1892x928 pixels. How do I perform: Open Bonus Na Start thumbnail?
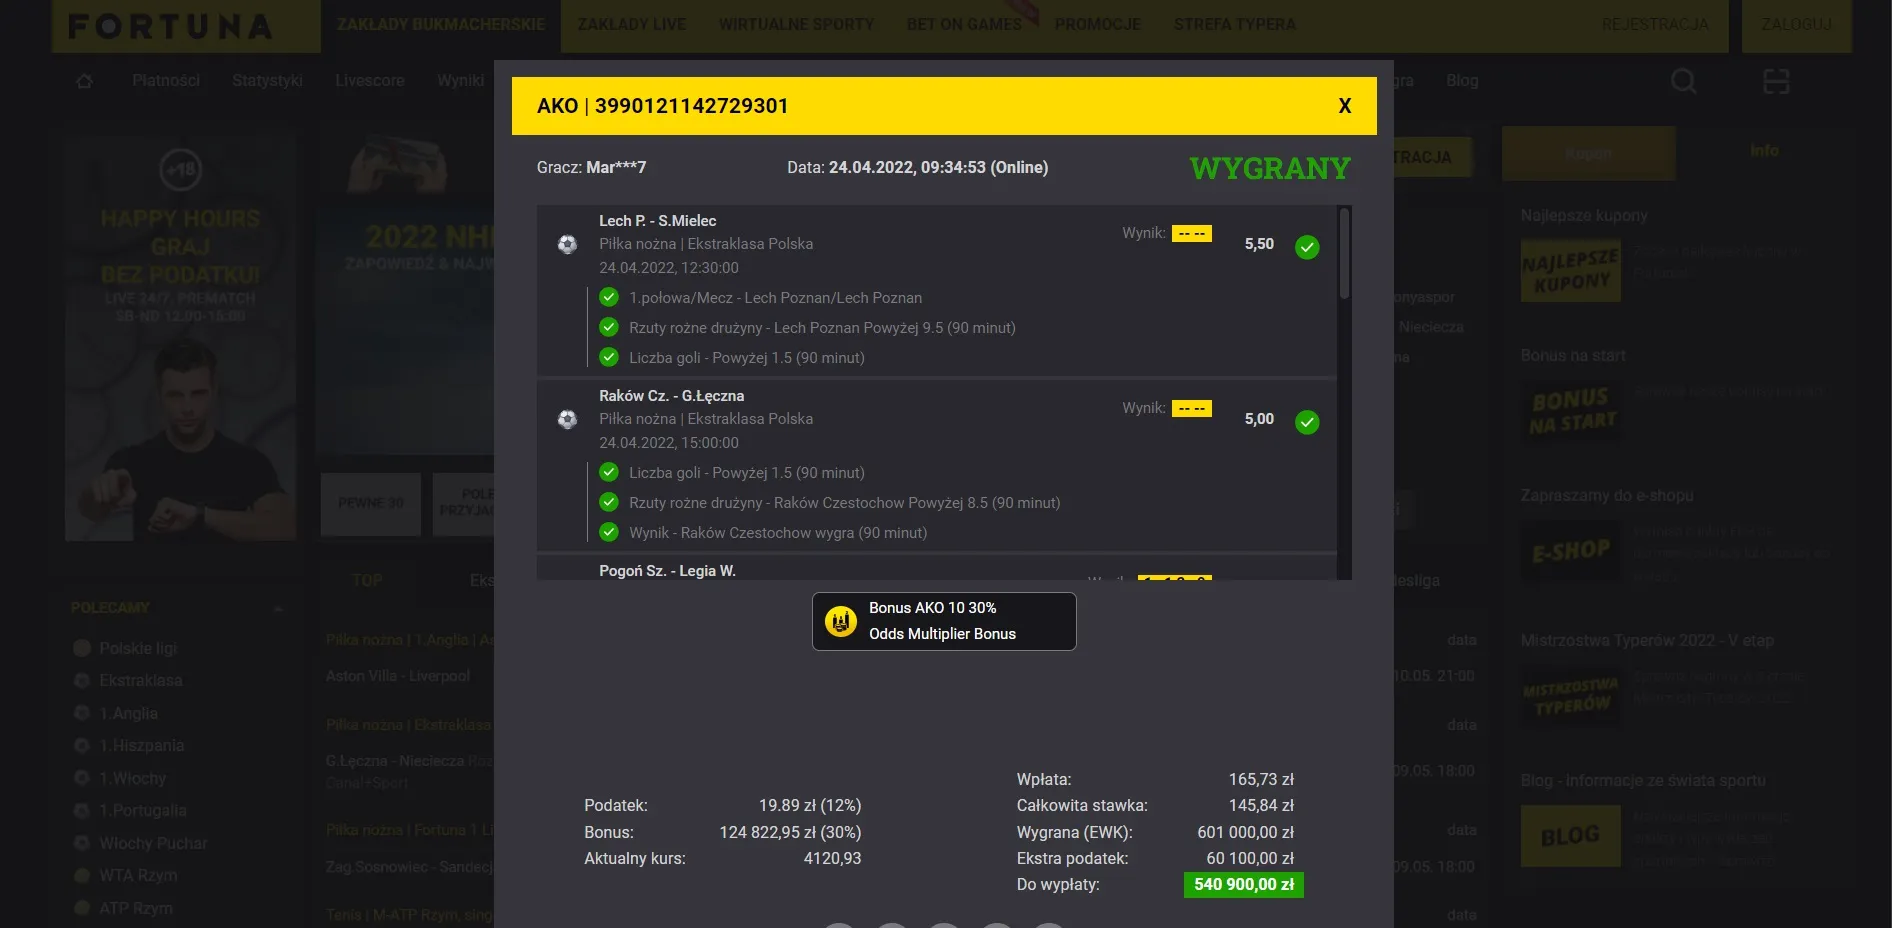pos(1570,411)
